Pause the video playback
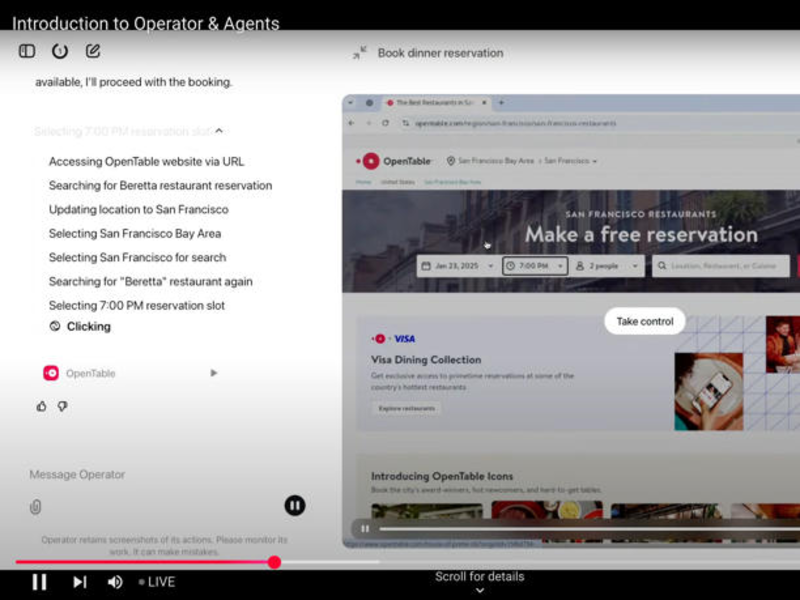800x600 pixels. (x=39, y=582)
